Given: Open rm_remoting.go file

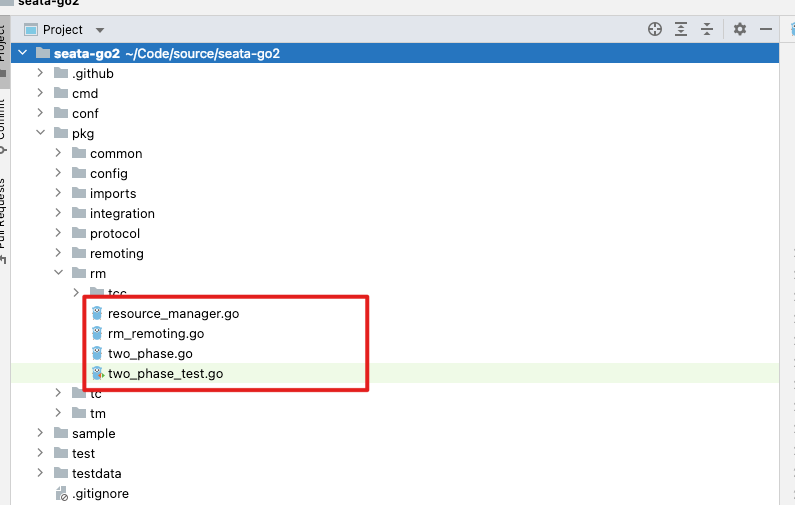Looking at the screenshot, I should 156,334.
